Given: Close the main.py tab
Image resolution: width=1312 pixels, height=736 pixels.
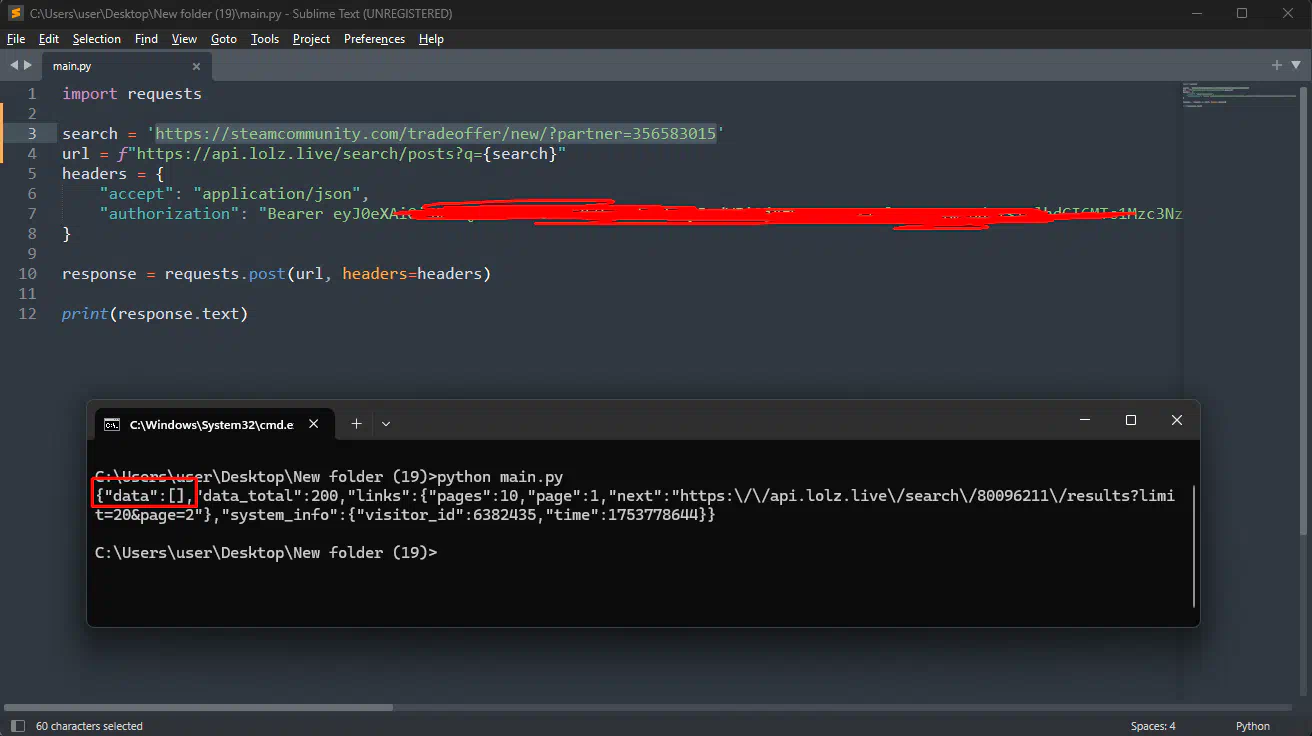Looking at the screenshot, I should 196,66.
